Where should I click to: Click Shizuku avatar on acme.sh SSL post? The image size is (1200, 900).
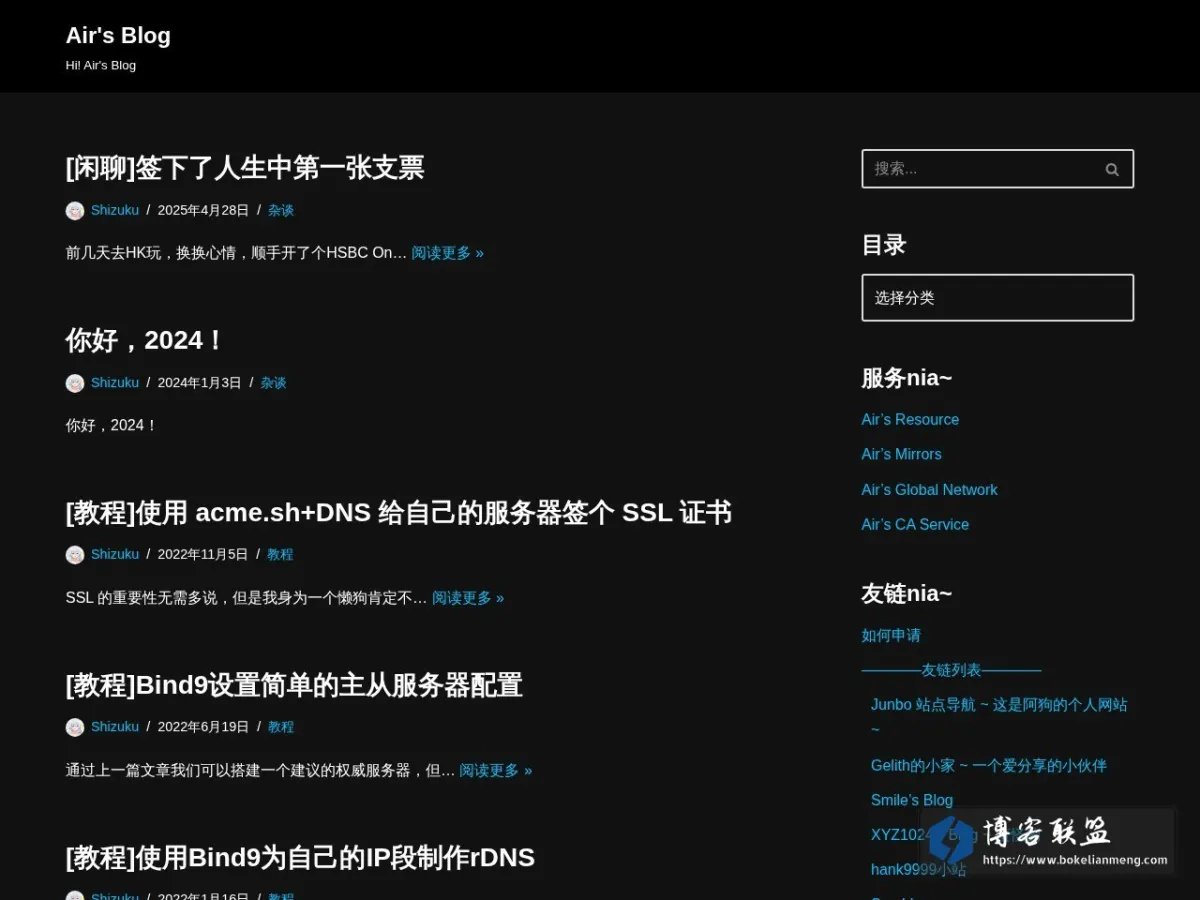pyautogui.click(x=75, y=555)
